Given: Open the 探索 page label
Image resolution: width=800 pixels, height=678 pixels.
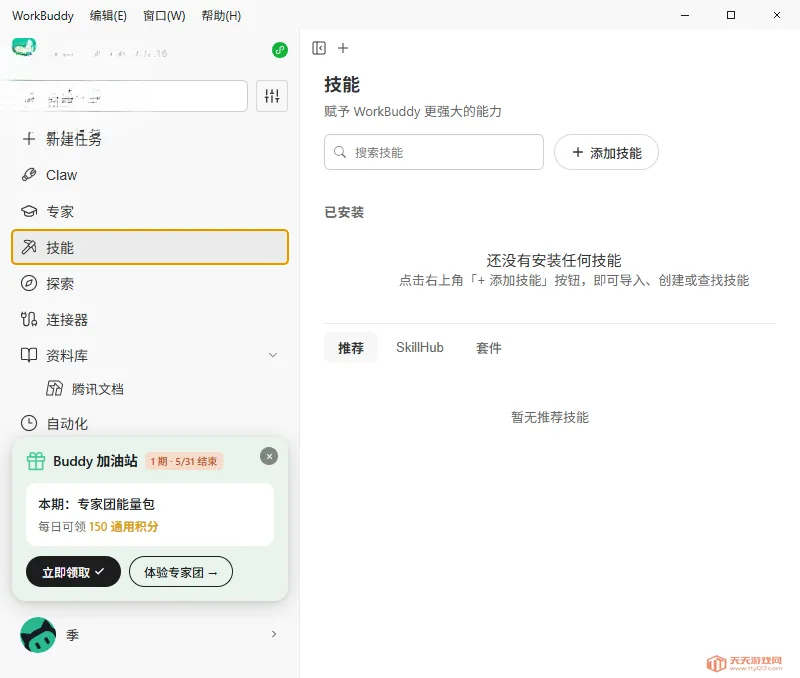Looking at the screenshot, I should click(60, 284).
